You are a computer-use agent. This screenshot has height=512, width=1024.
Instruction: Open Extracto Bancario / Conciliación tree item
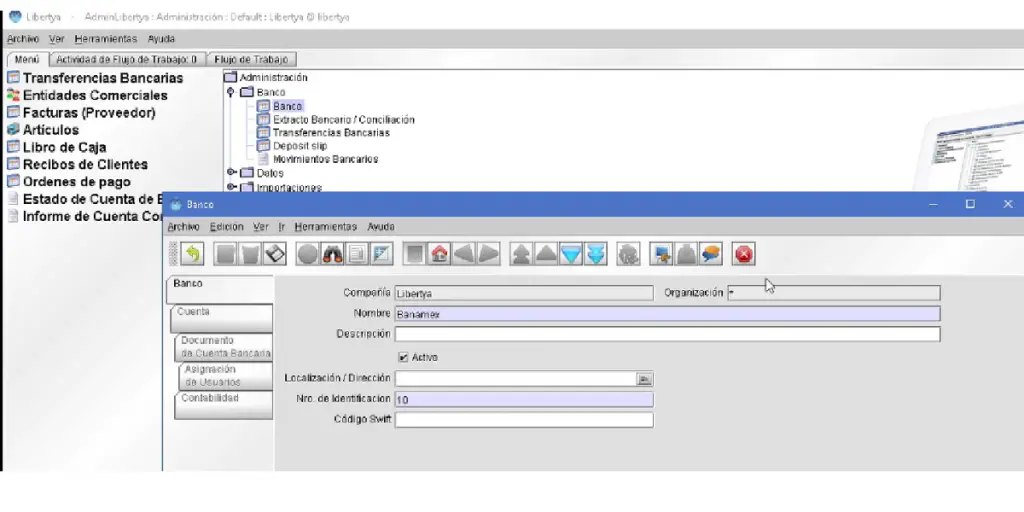coord(343,120)
